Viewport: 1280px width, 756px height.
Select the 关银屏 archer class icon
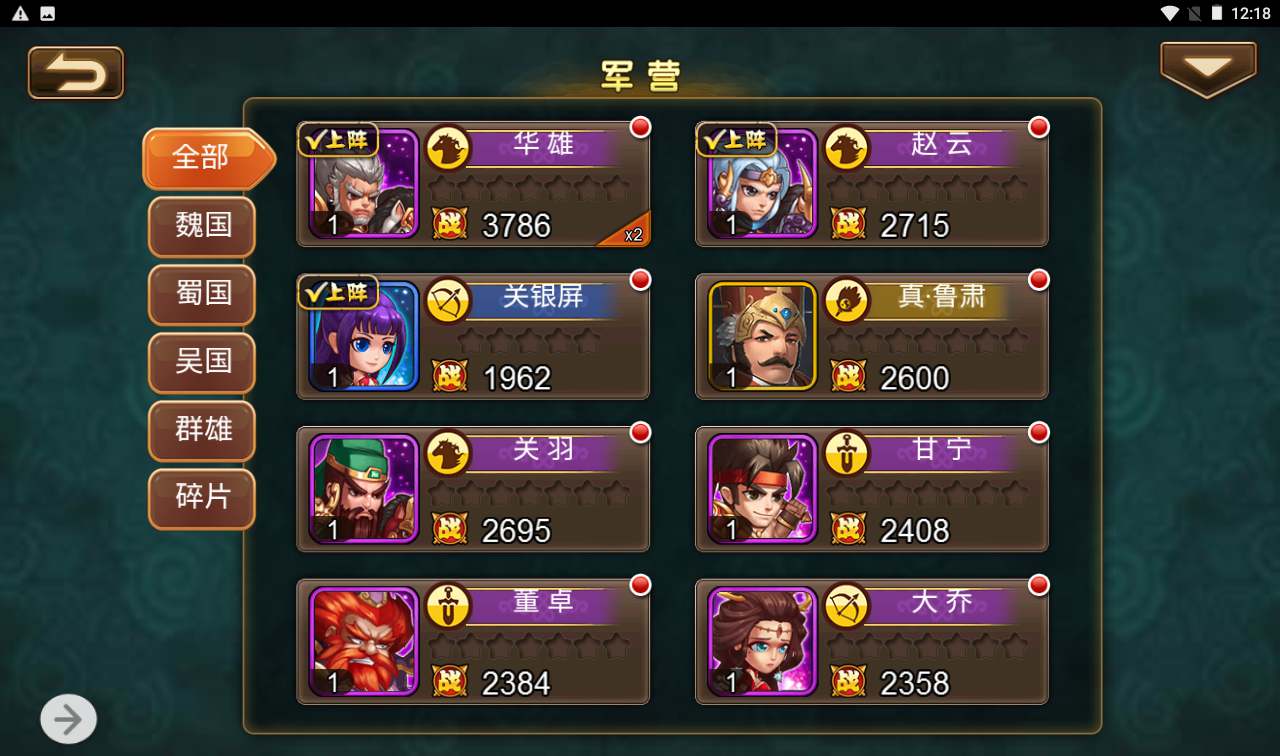[448, 301]
